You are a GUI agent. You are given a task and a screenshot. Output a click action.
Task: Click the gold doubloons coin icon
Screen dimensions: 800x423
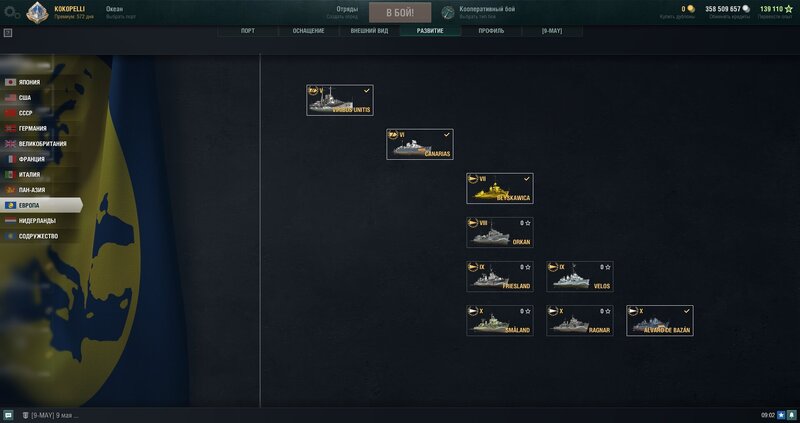691,9
